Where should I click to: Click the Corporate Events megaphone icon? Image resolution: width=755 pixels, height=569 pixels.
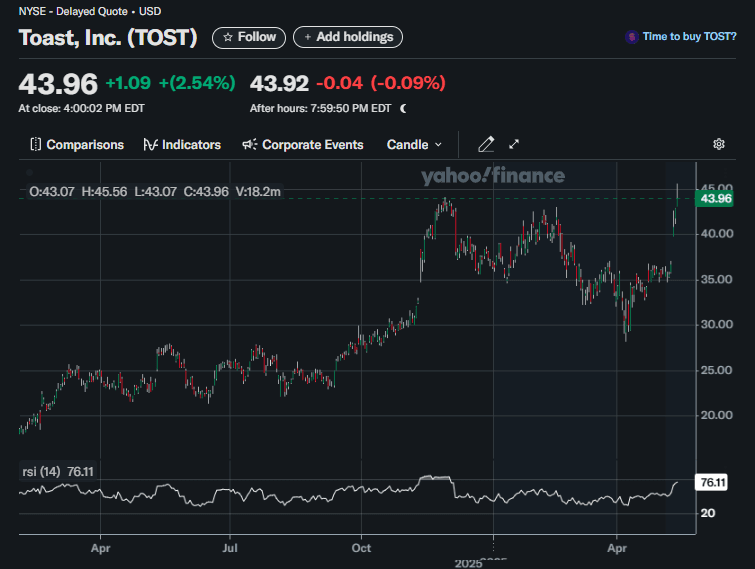click(x=250, y=145)
